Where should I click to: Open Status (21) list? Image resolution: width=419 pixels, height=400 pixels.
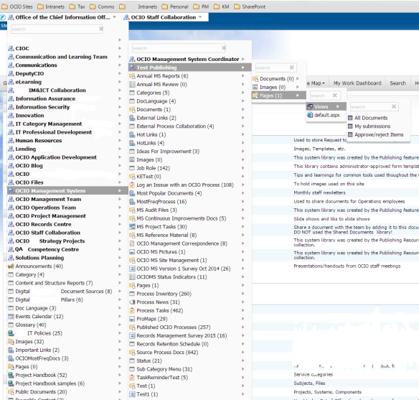149,361
